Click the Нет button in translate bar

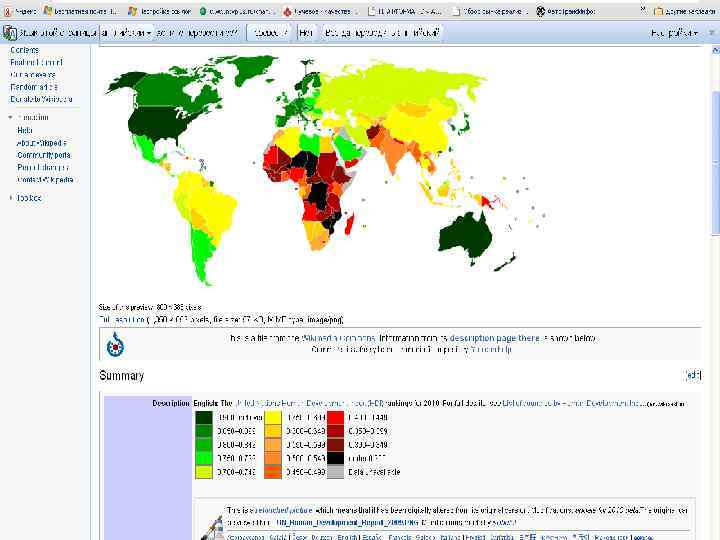coord(306,33)
